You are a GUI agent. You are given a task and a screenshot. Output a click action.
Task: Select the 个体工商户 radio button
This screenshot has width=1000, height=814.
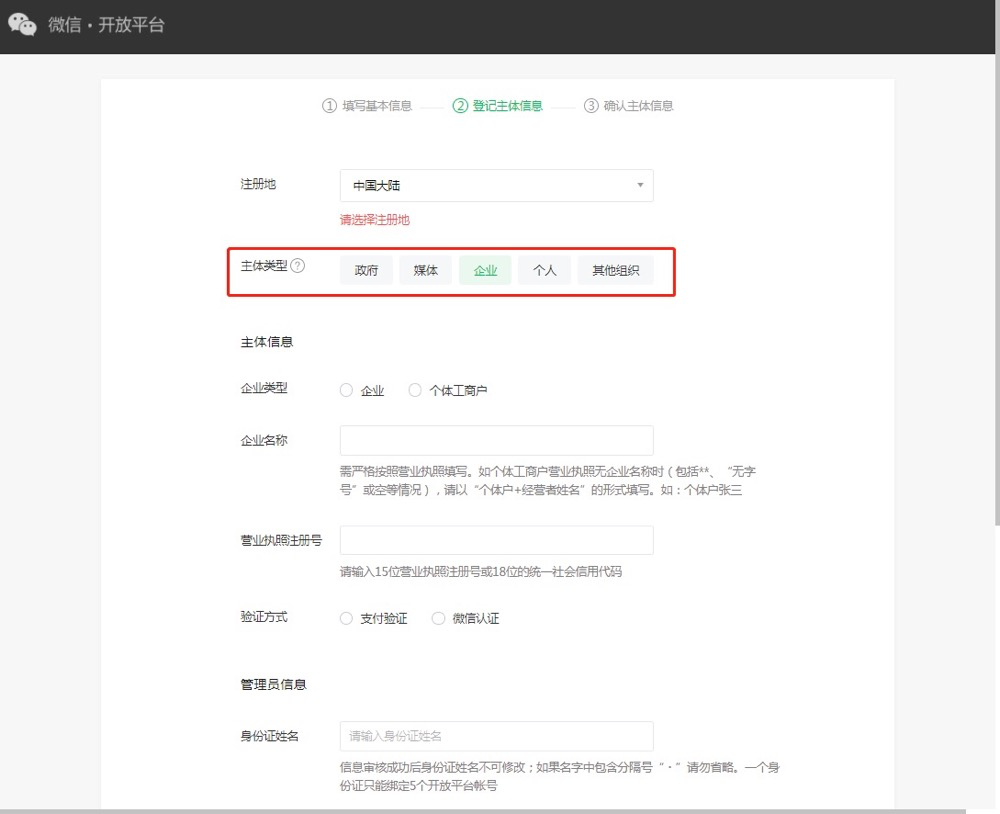click(414, 390)
